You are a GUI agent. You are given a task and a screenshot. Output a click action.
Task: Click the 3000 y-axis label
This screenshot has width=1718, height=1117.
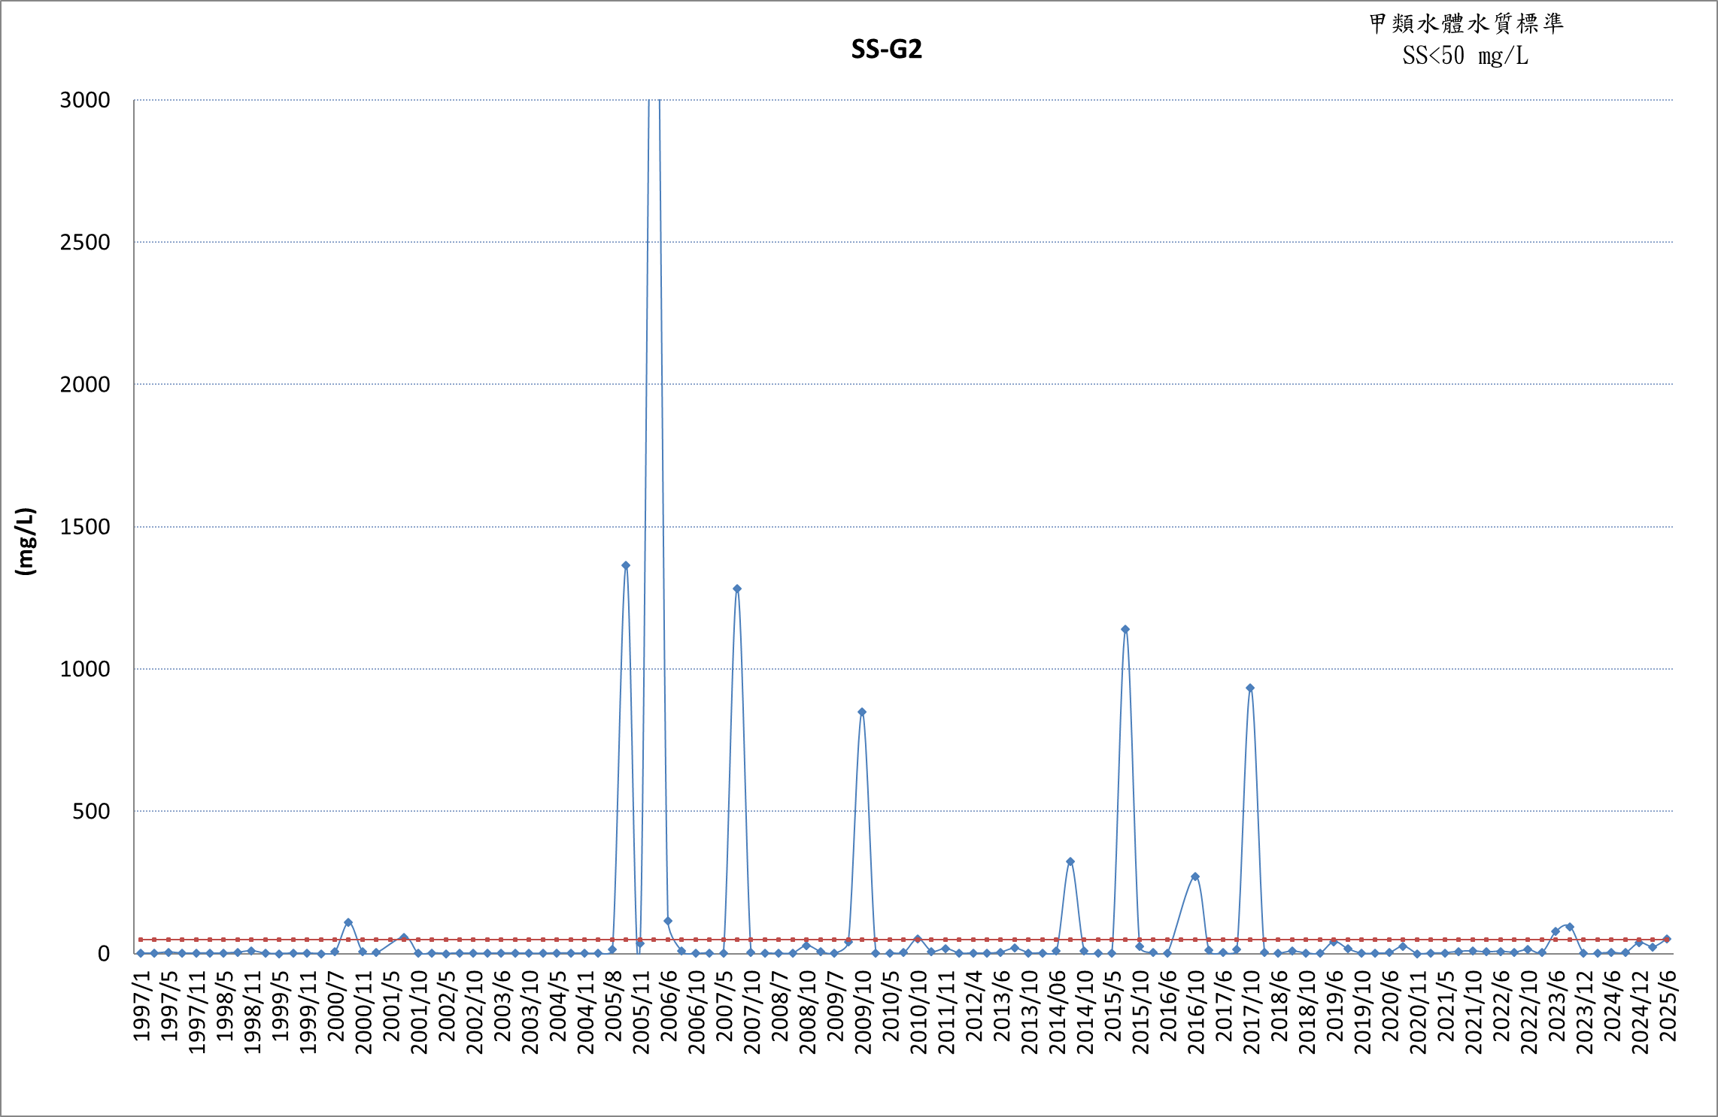(85, 100)
